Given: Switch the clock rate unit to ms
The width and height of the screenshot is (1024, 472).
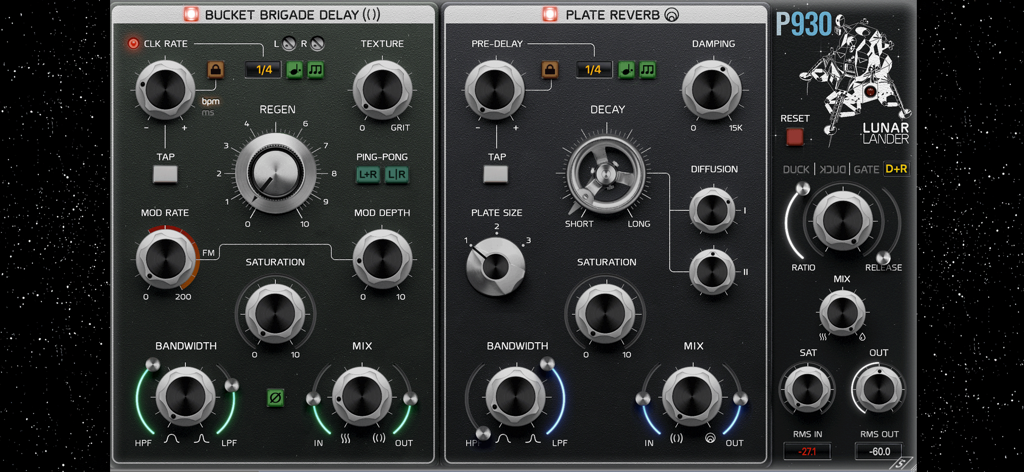Looking at the screenshot, I should click(x=208, y=113).
